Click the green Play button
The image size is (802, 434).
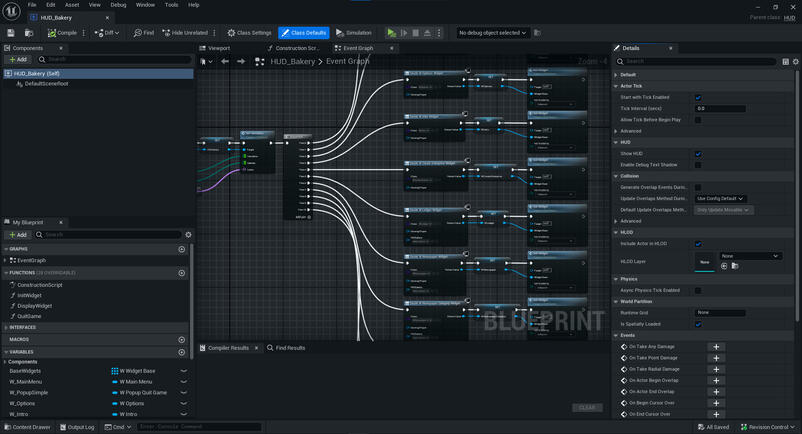pyautogui.click(x=391, y=33)
